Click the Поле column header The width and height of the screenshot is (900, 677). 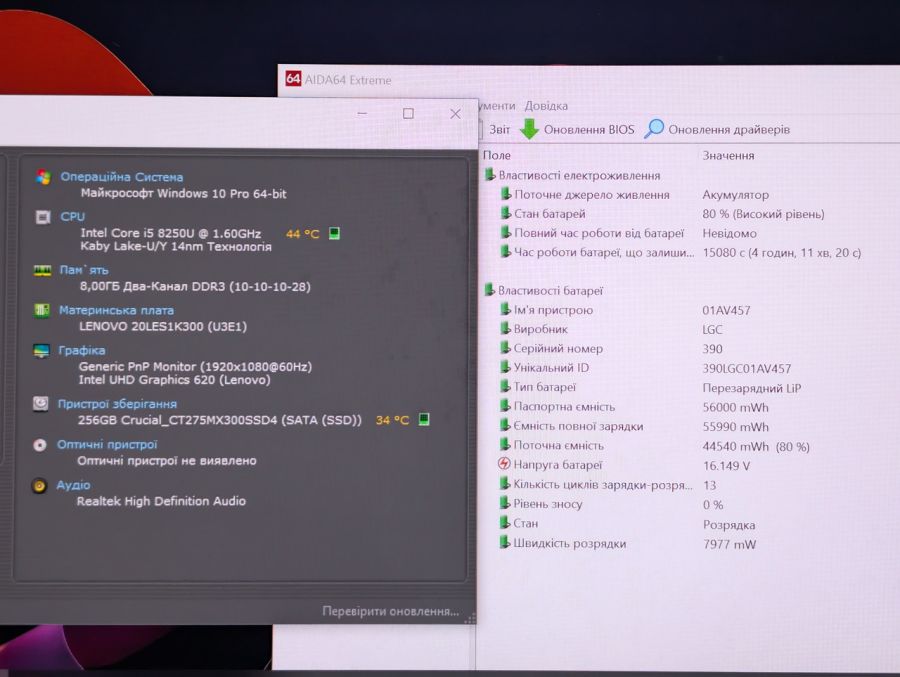coord(496,155)
